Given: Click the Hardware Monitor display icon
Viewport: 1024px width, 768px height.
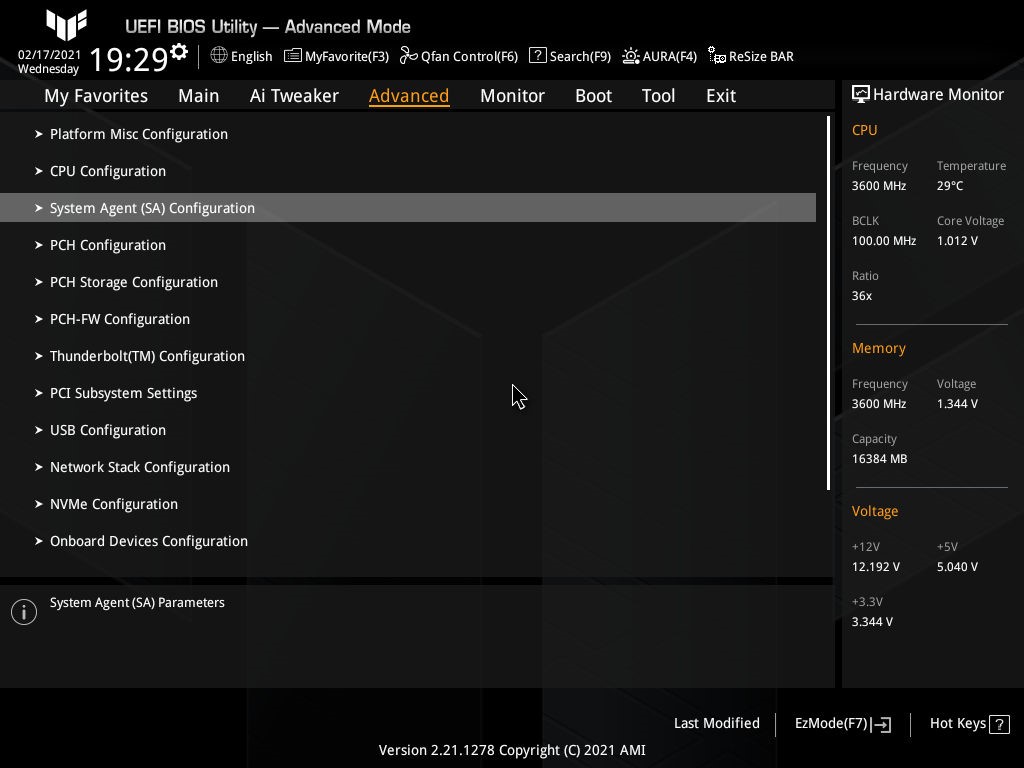Looking at the screenshot, I should click(861, 94).
